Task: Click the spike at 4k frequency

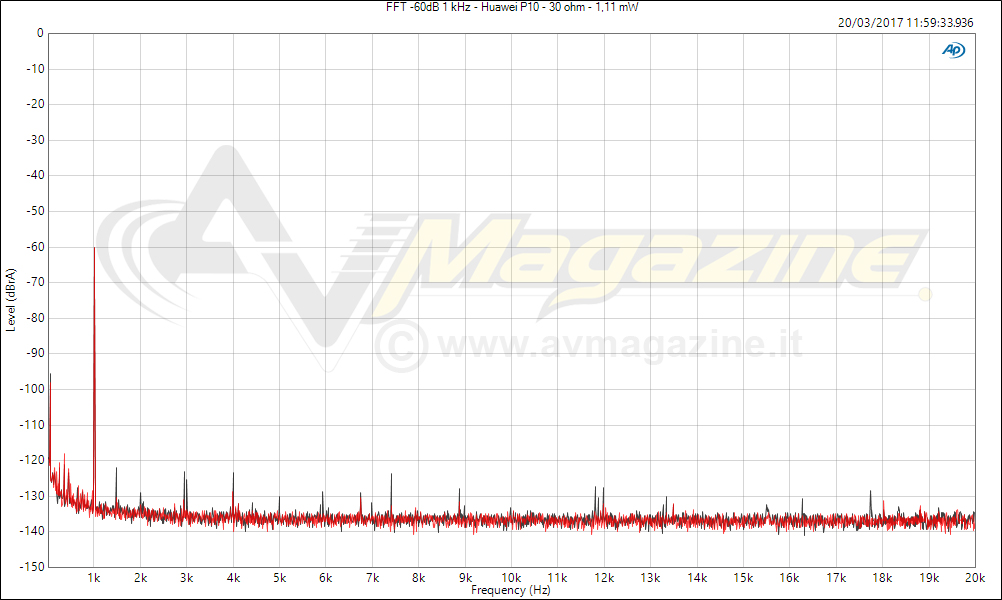Action: pos(233,475)
